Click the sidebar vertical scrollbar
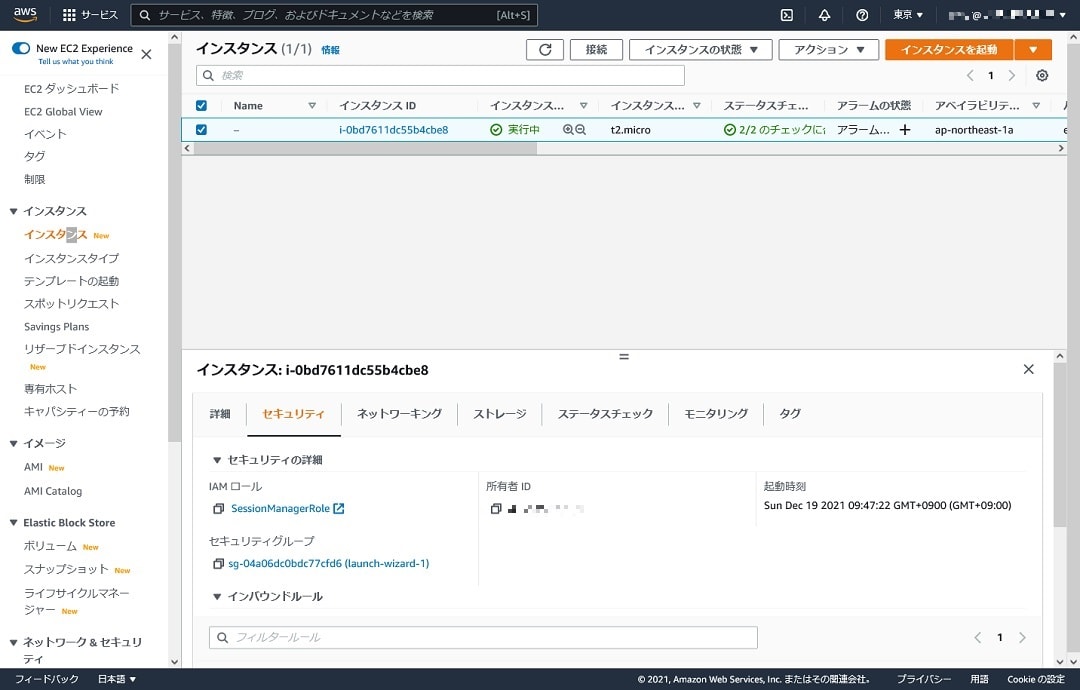This screenshot has height=690, width=1080. tap(174, 242)
